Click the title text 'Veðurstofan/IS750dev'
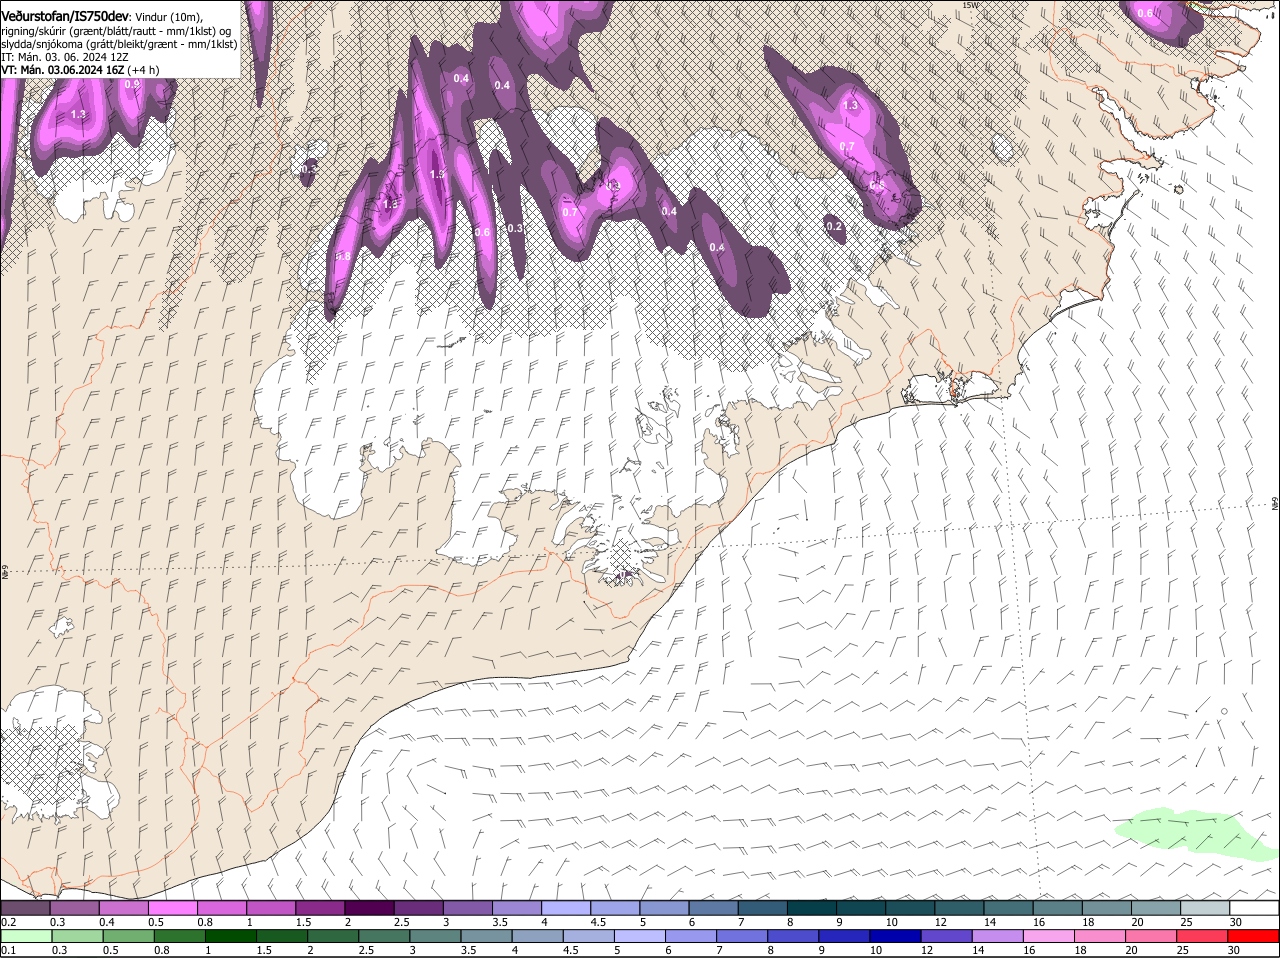This screenshot has height=958, width=1280. click(65, 17)
